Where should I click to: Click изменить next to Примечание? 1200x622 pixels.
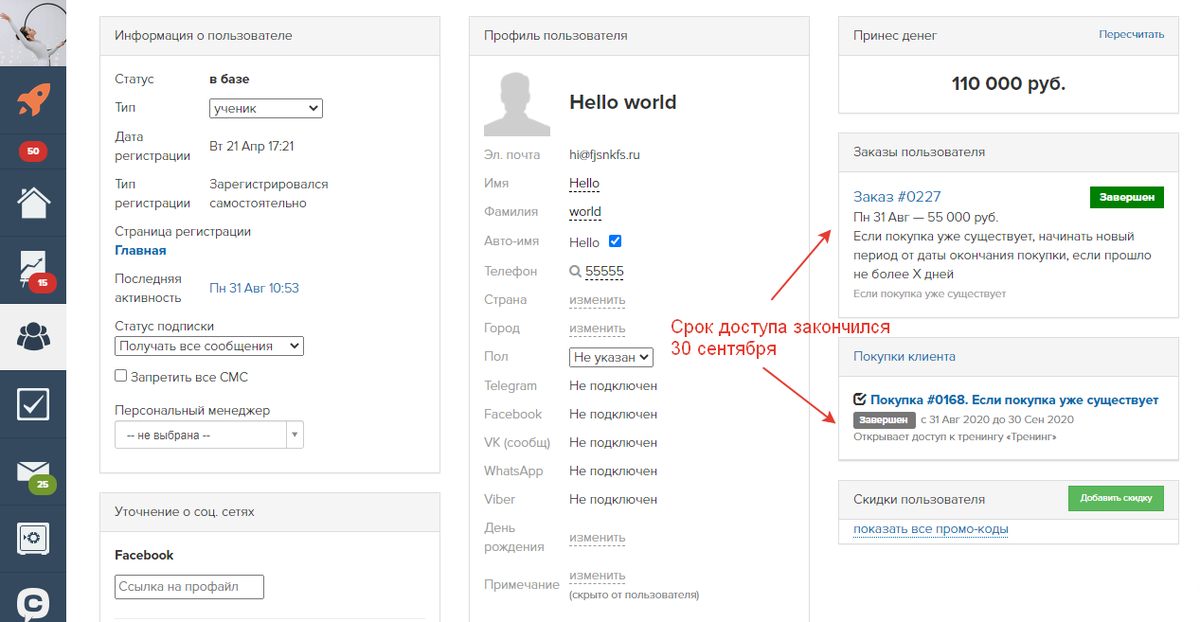597,575
